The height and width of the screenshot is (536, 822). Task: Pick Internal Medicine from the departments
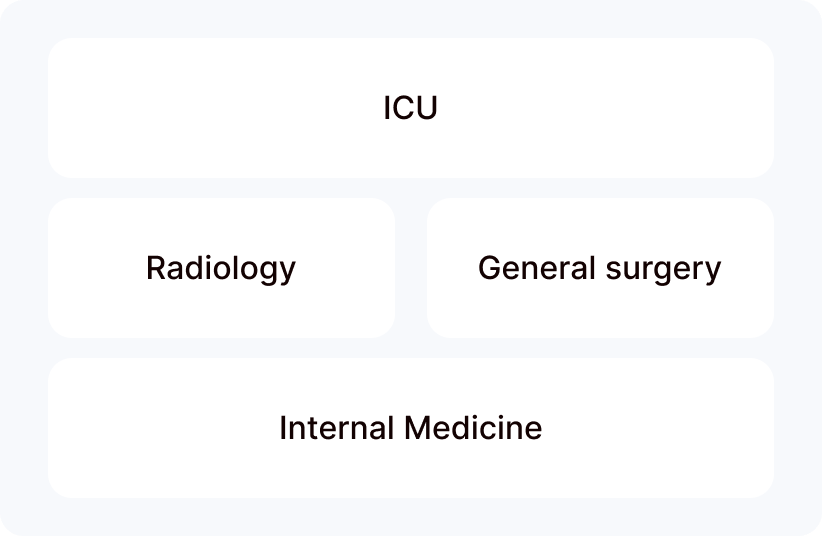[x=410, y=428]
